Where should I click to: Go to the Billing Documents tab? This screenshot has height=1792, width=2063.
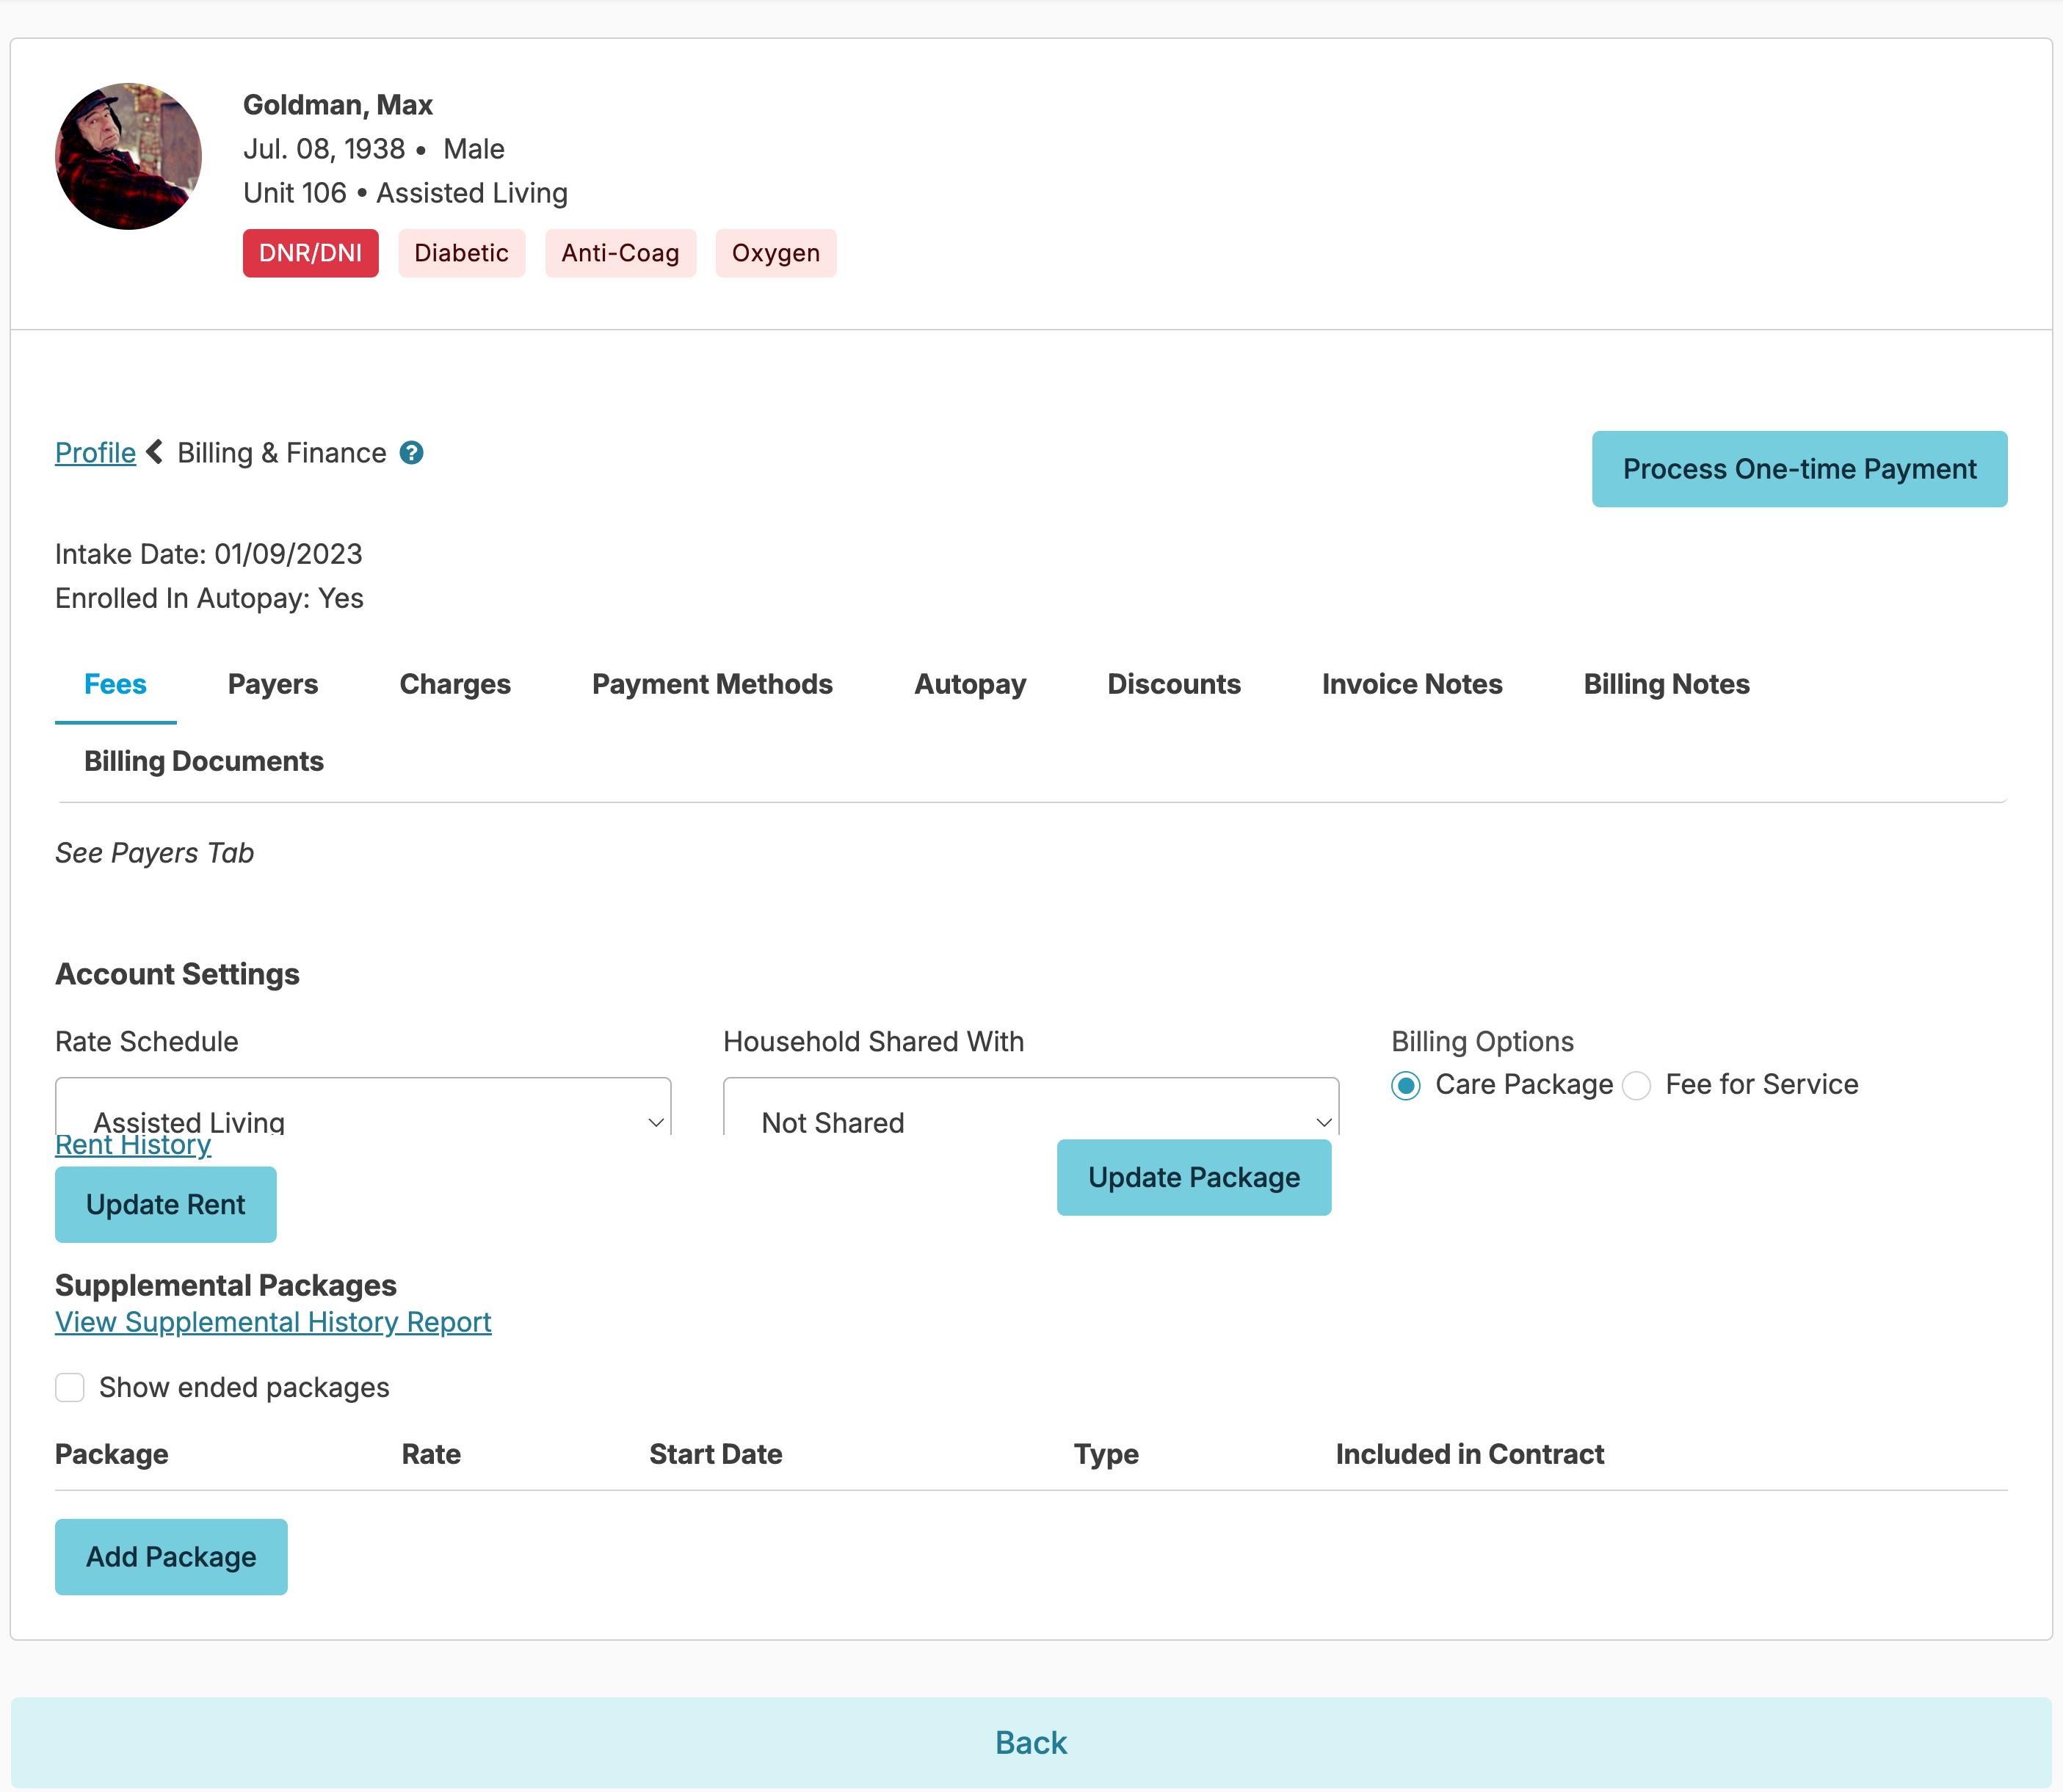[x=204, y=761]
